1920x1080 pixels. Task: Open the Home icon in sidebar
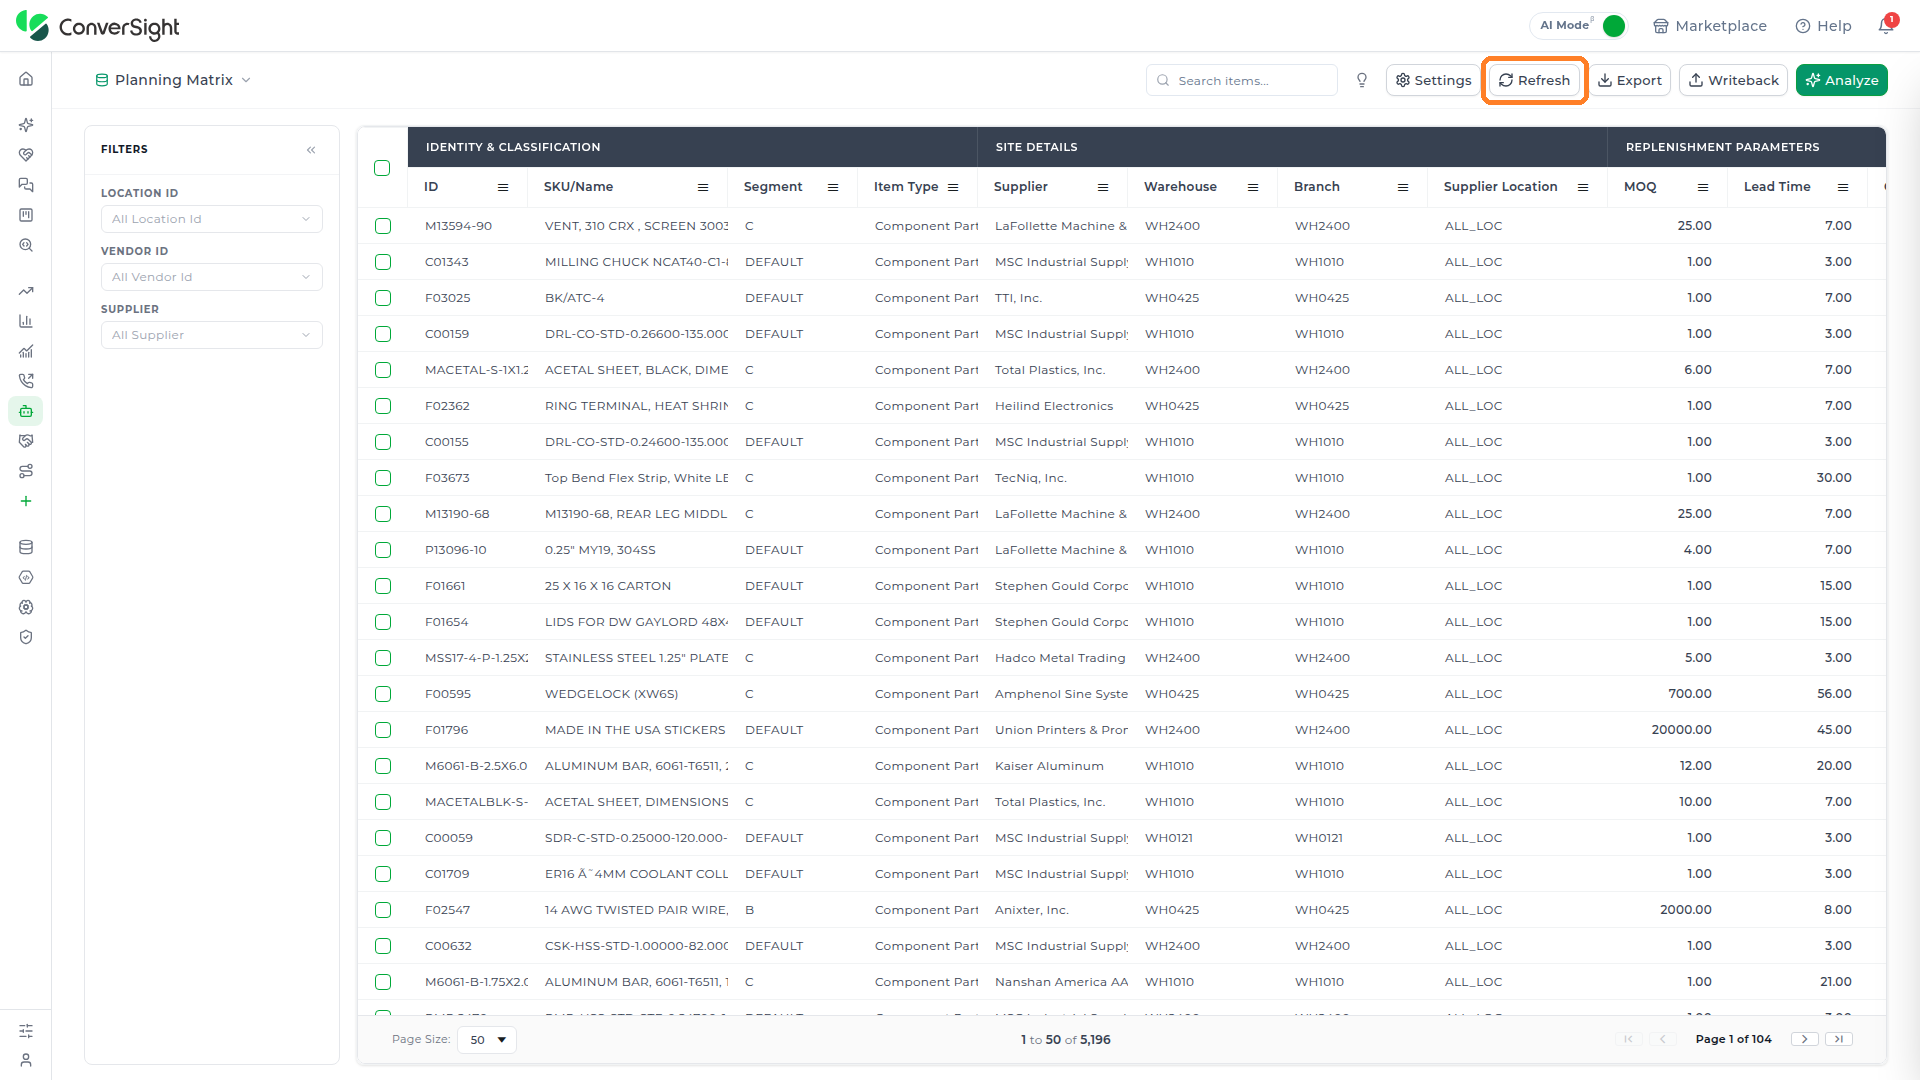pyautogui.click(x=26, y=79)
